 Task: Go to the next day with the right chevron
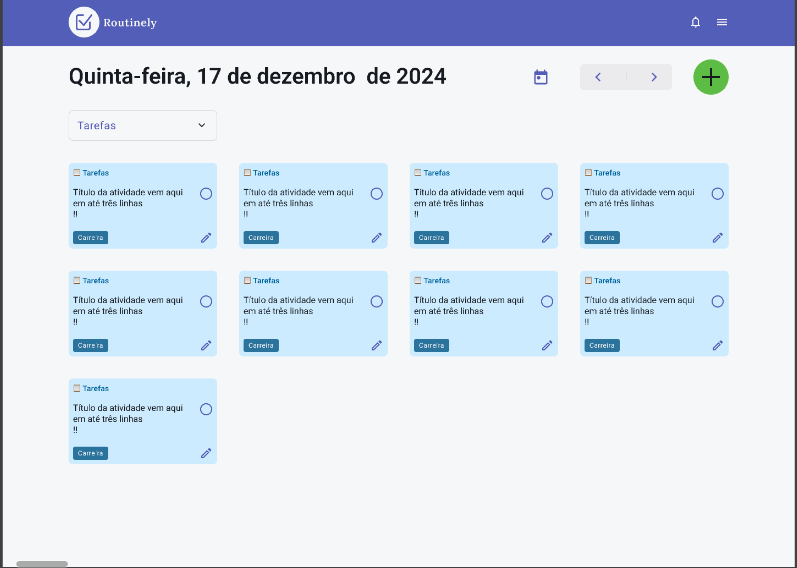click(654, 77)
